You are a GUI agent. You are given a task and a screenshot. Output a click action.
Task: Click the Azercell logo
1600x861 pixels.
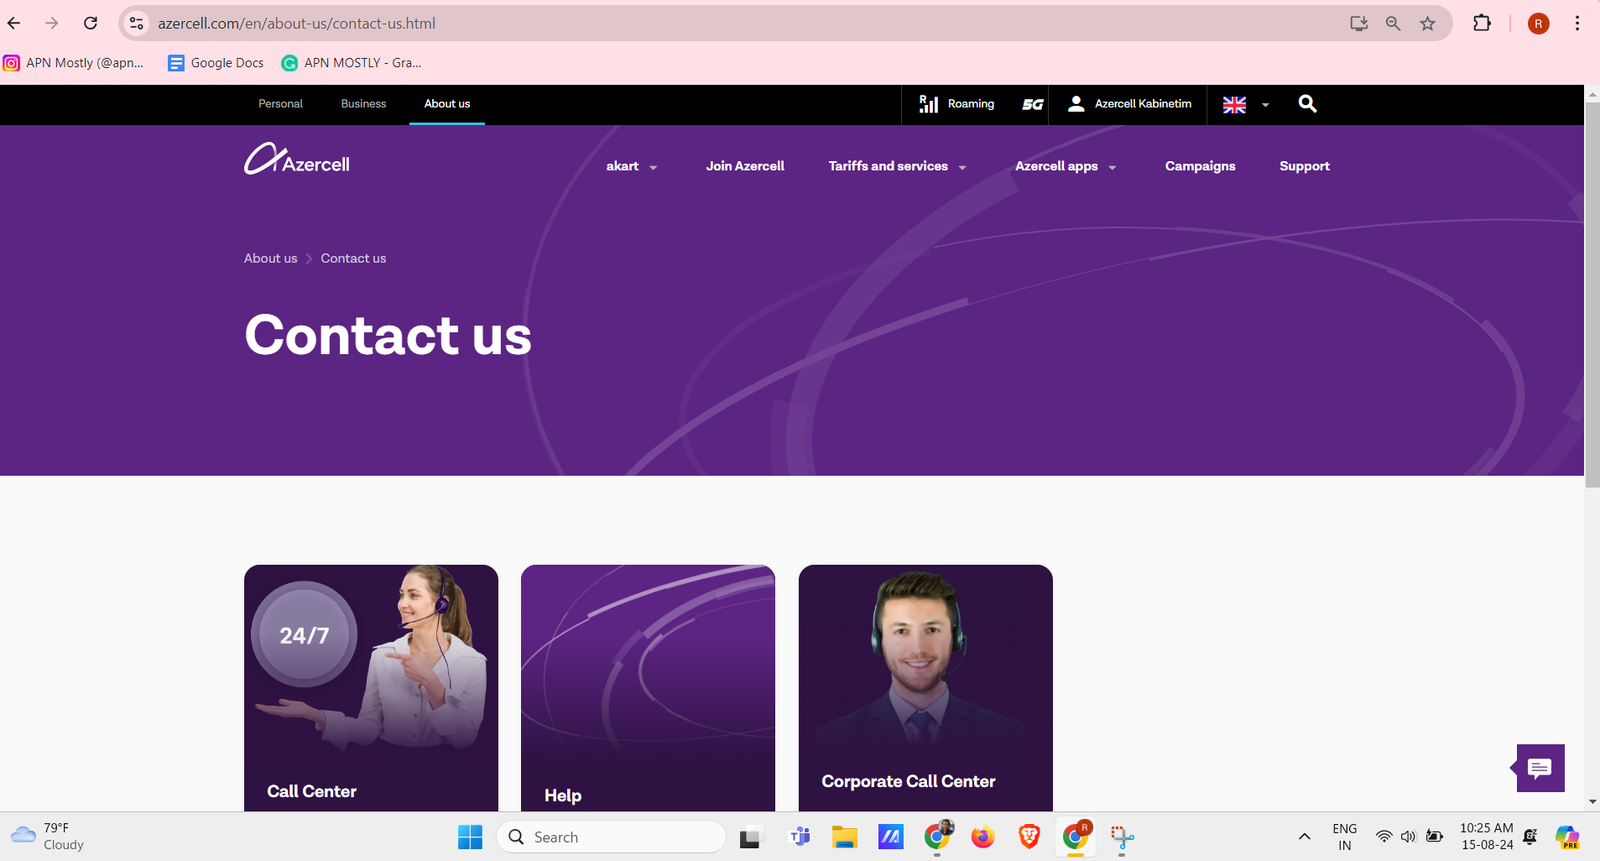click(297, 159)
